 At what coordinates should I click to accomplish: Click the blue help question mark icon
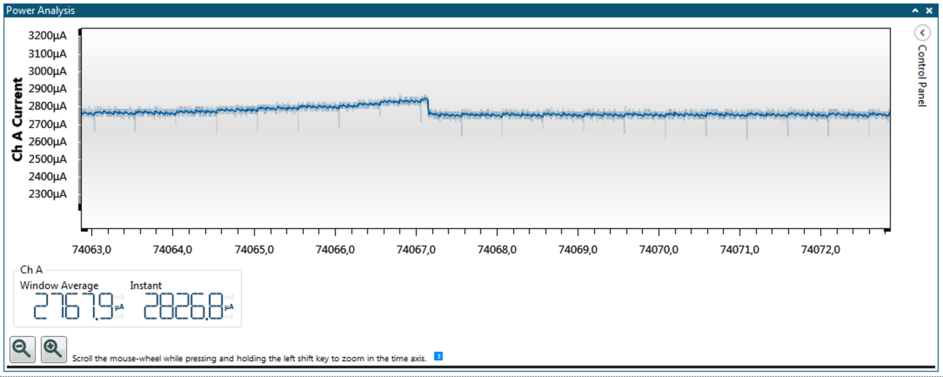[x=438, y=357]
